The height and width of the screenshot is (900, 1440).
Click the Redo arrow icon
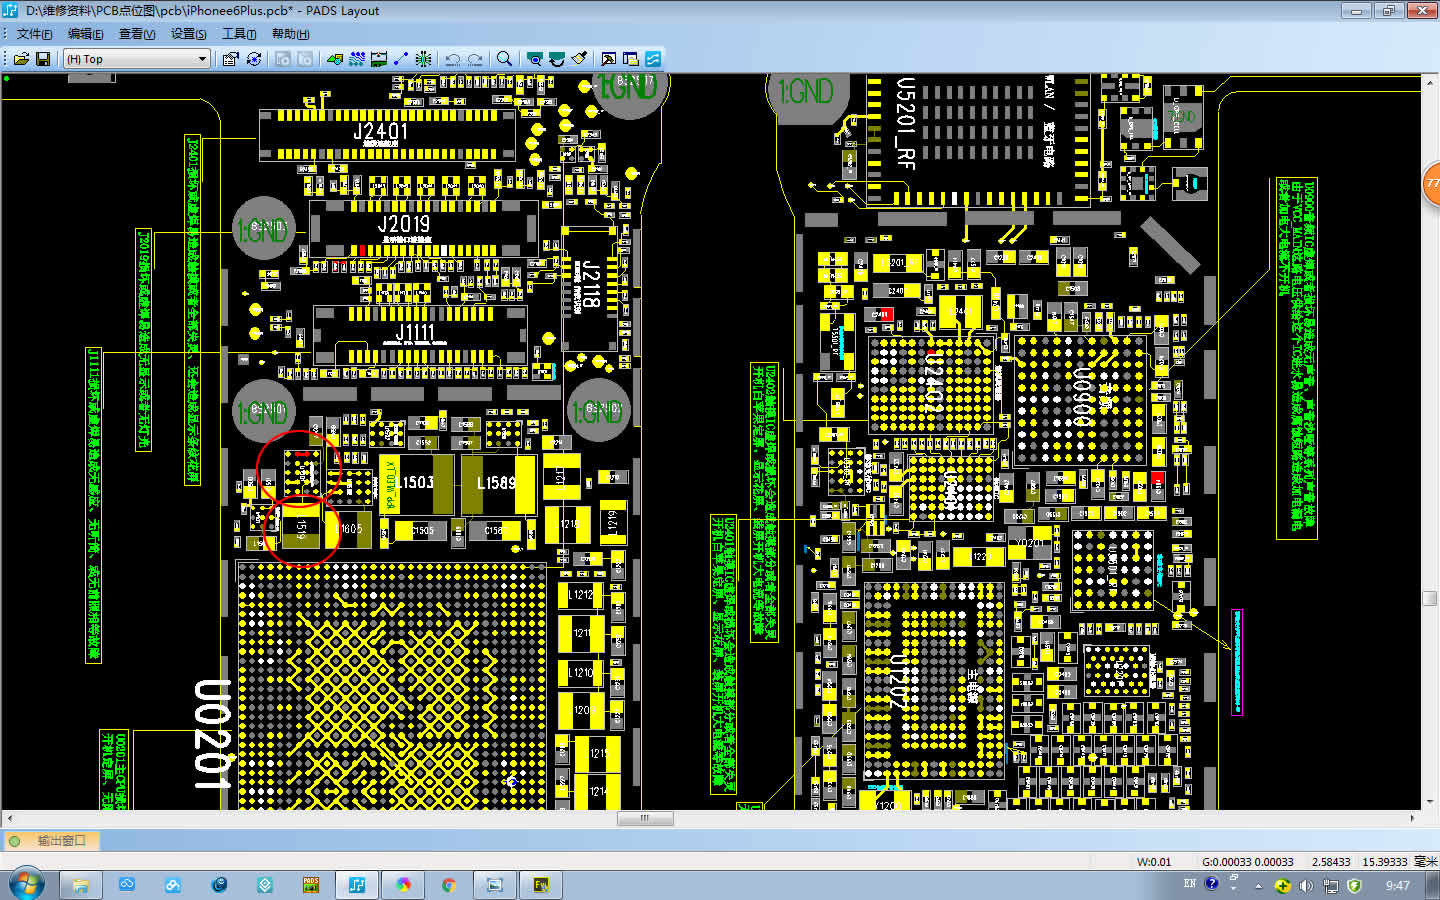click(x=475, y=59)
